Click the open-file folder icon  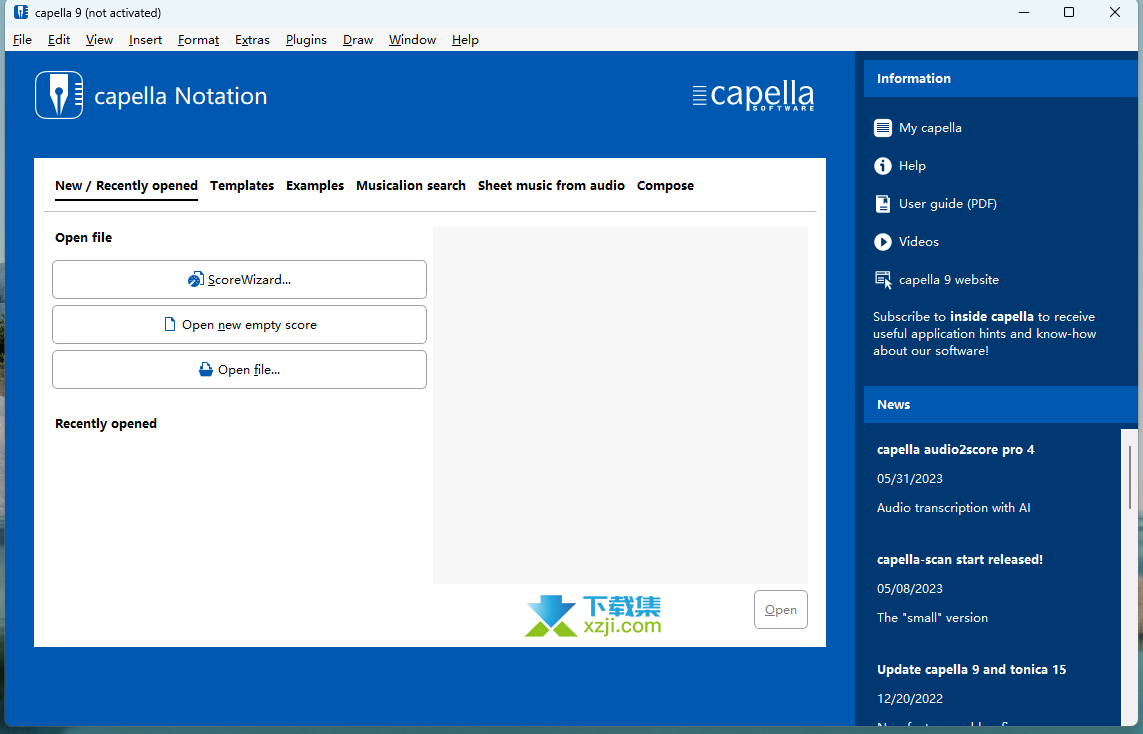tap(206, 370)
